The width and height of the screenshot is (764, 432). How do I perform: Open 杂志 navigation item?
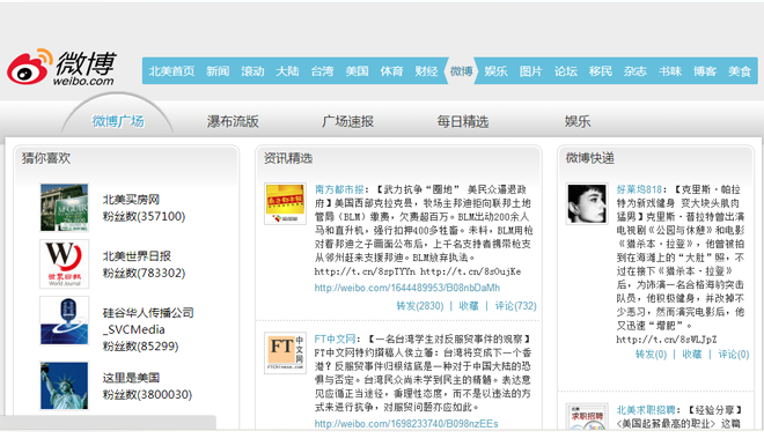[x=635, y=71]
